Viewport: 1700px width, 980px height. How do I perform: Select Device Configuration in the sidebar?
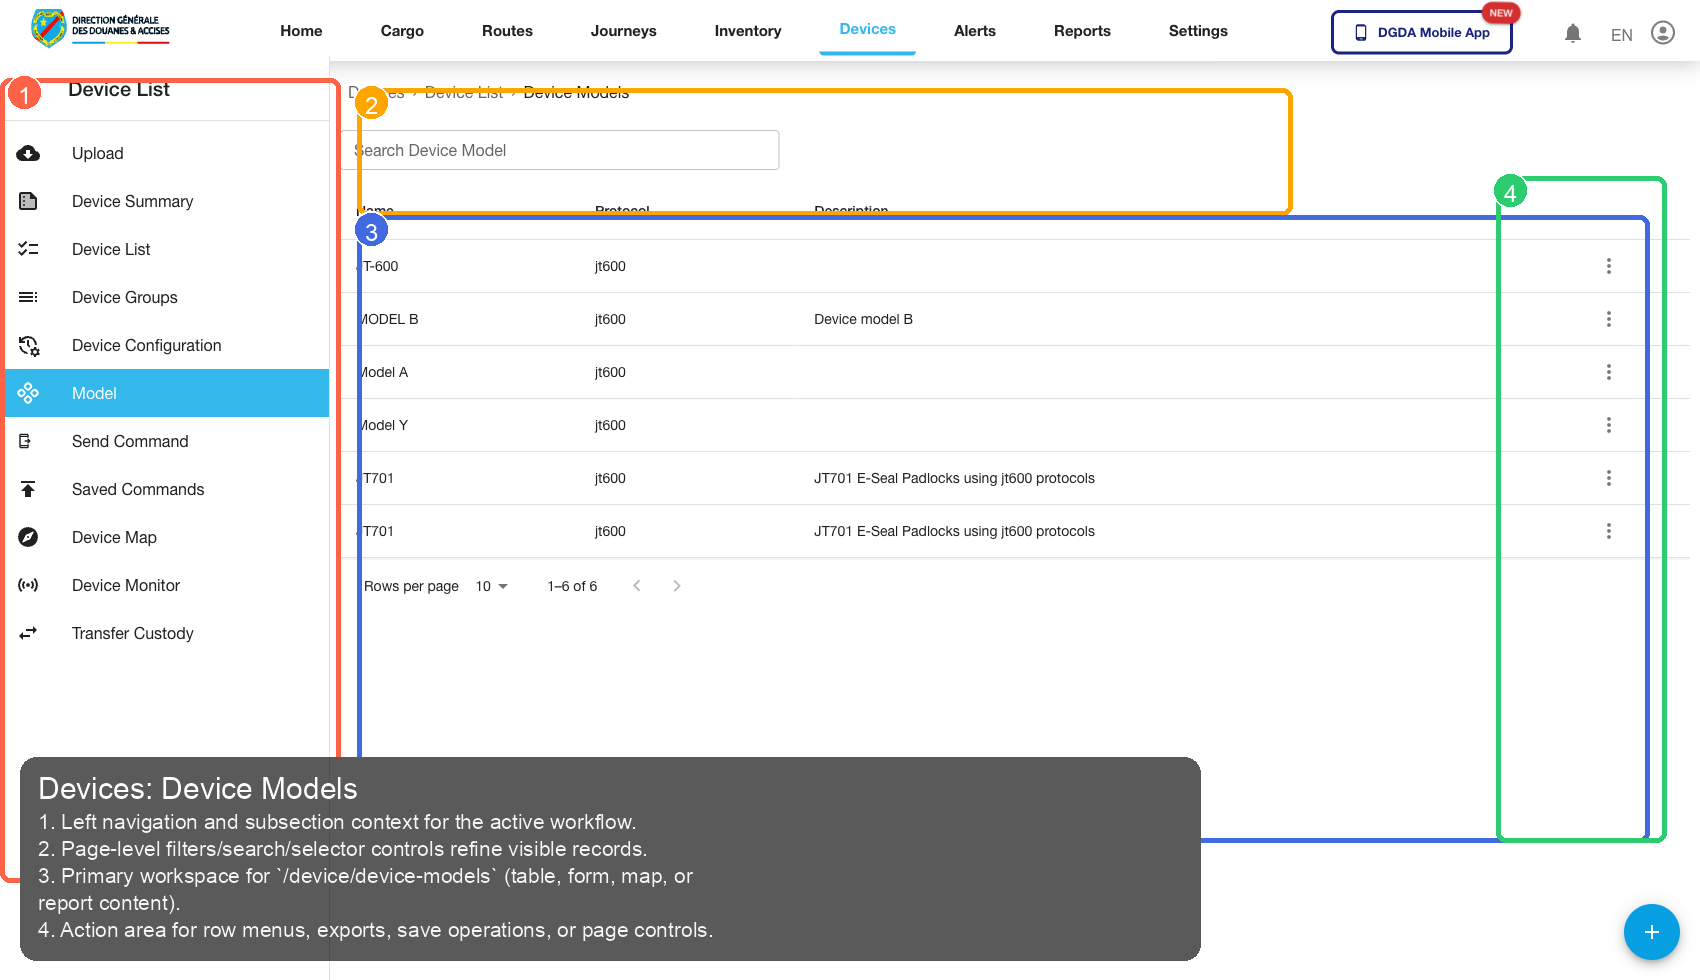pyautogui.click(x=146, y=345)
